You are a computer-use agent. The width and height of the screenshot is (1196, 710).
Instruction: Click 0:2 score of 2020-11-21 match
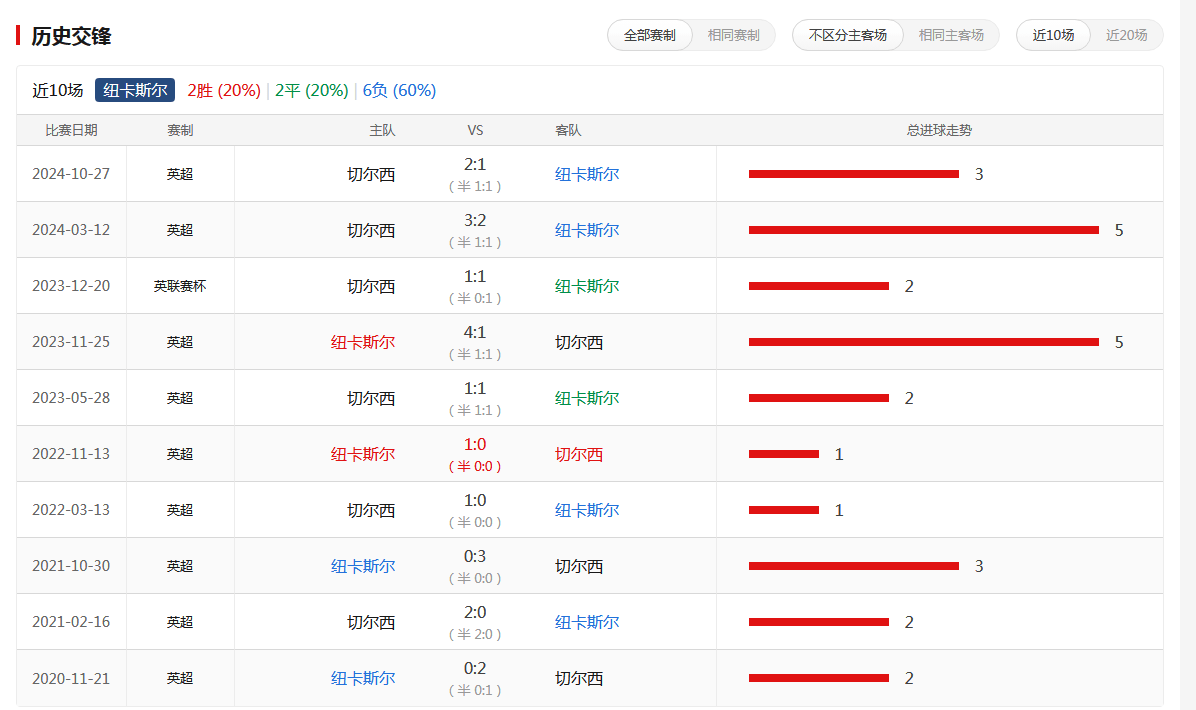tap(474, 669)
